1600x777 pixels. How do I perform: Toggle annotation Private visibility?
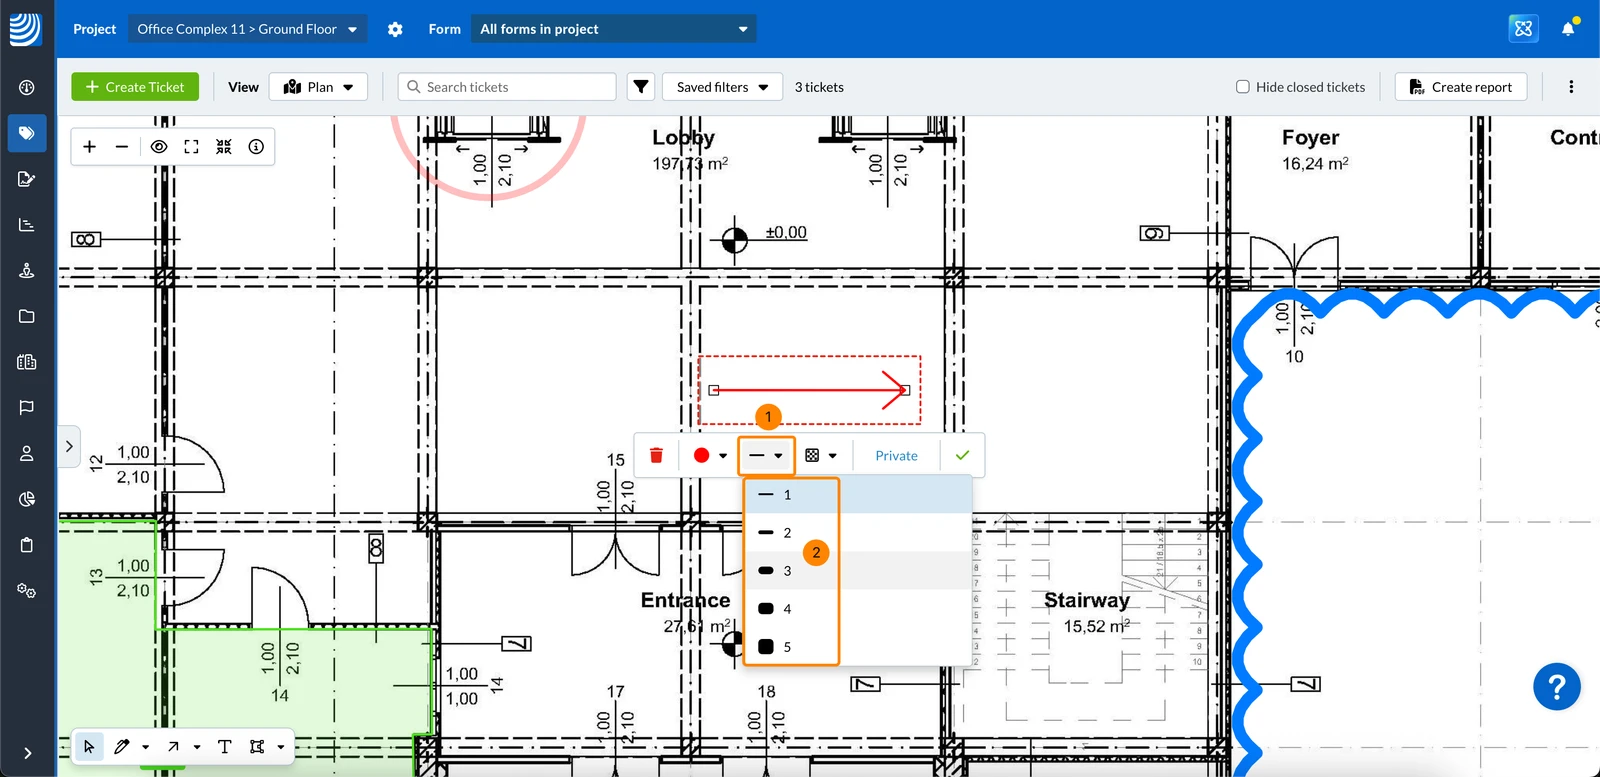(x=896, y=455)
